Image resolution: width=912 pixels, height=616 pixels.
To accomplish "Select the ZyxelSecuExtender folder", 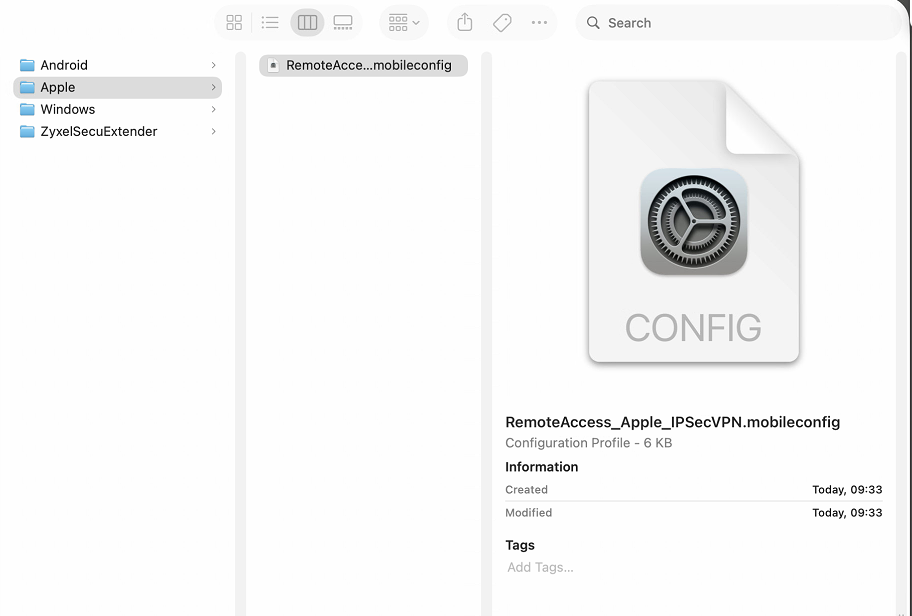I will click(x=98, y=131).
